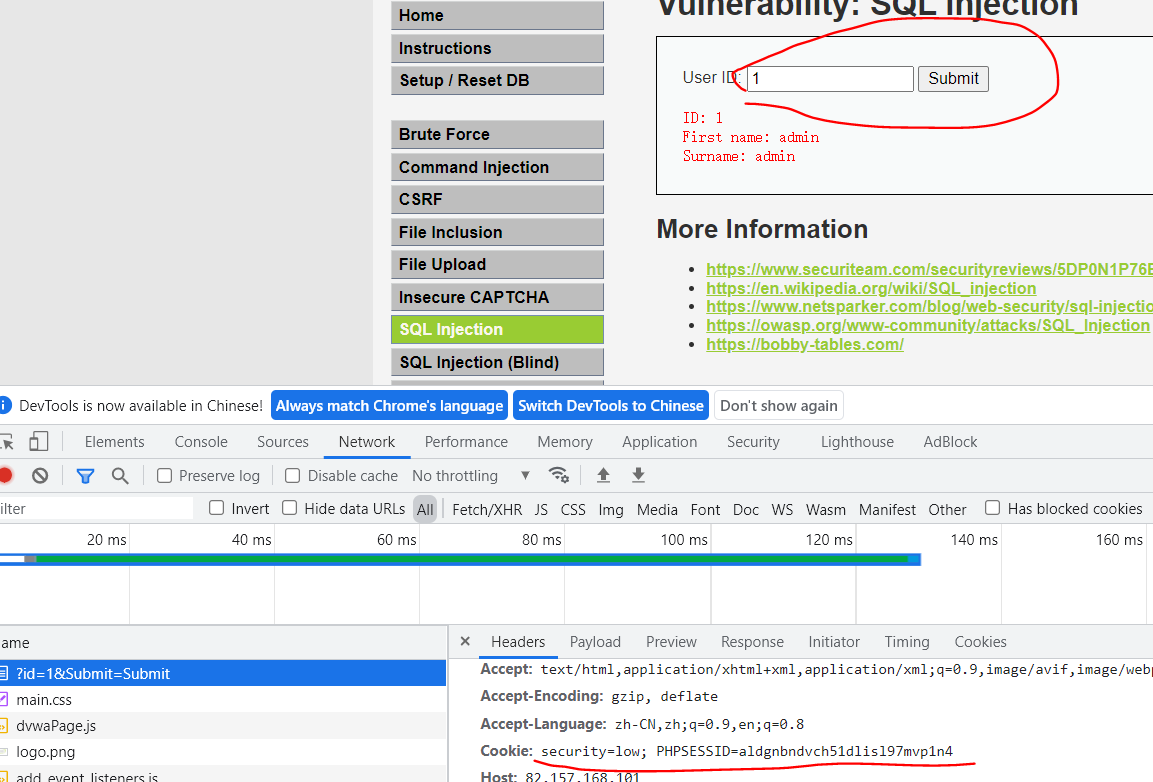Screen dimensions: 1153x782
Task: Click import HAR file upload icon
Action: (603, 475)
